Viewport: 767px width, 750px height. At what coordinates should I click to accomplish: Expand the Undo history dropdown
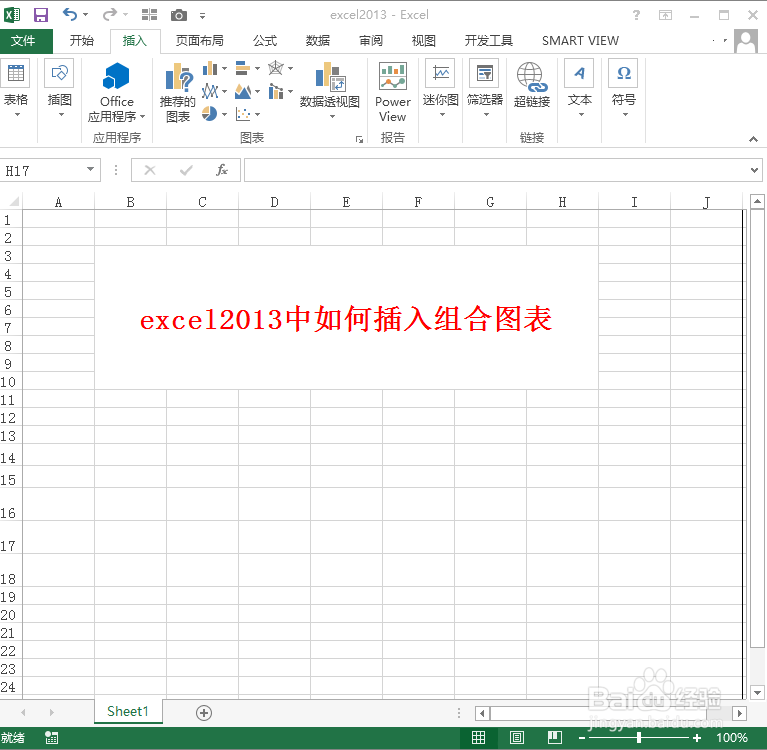point(86,15)
